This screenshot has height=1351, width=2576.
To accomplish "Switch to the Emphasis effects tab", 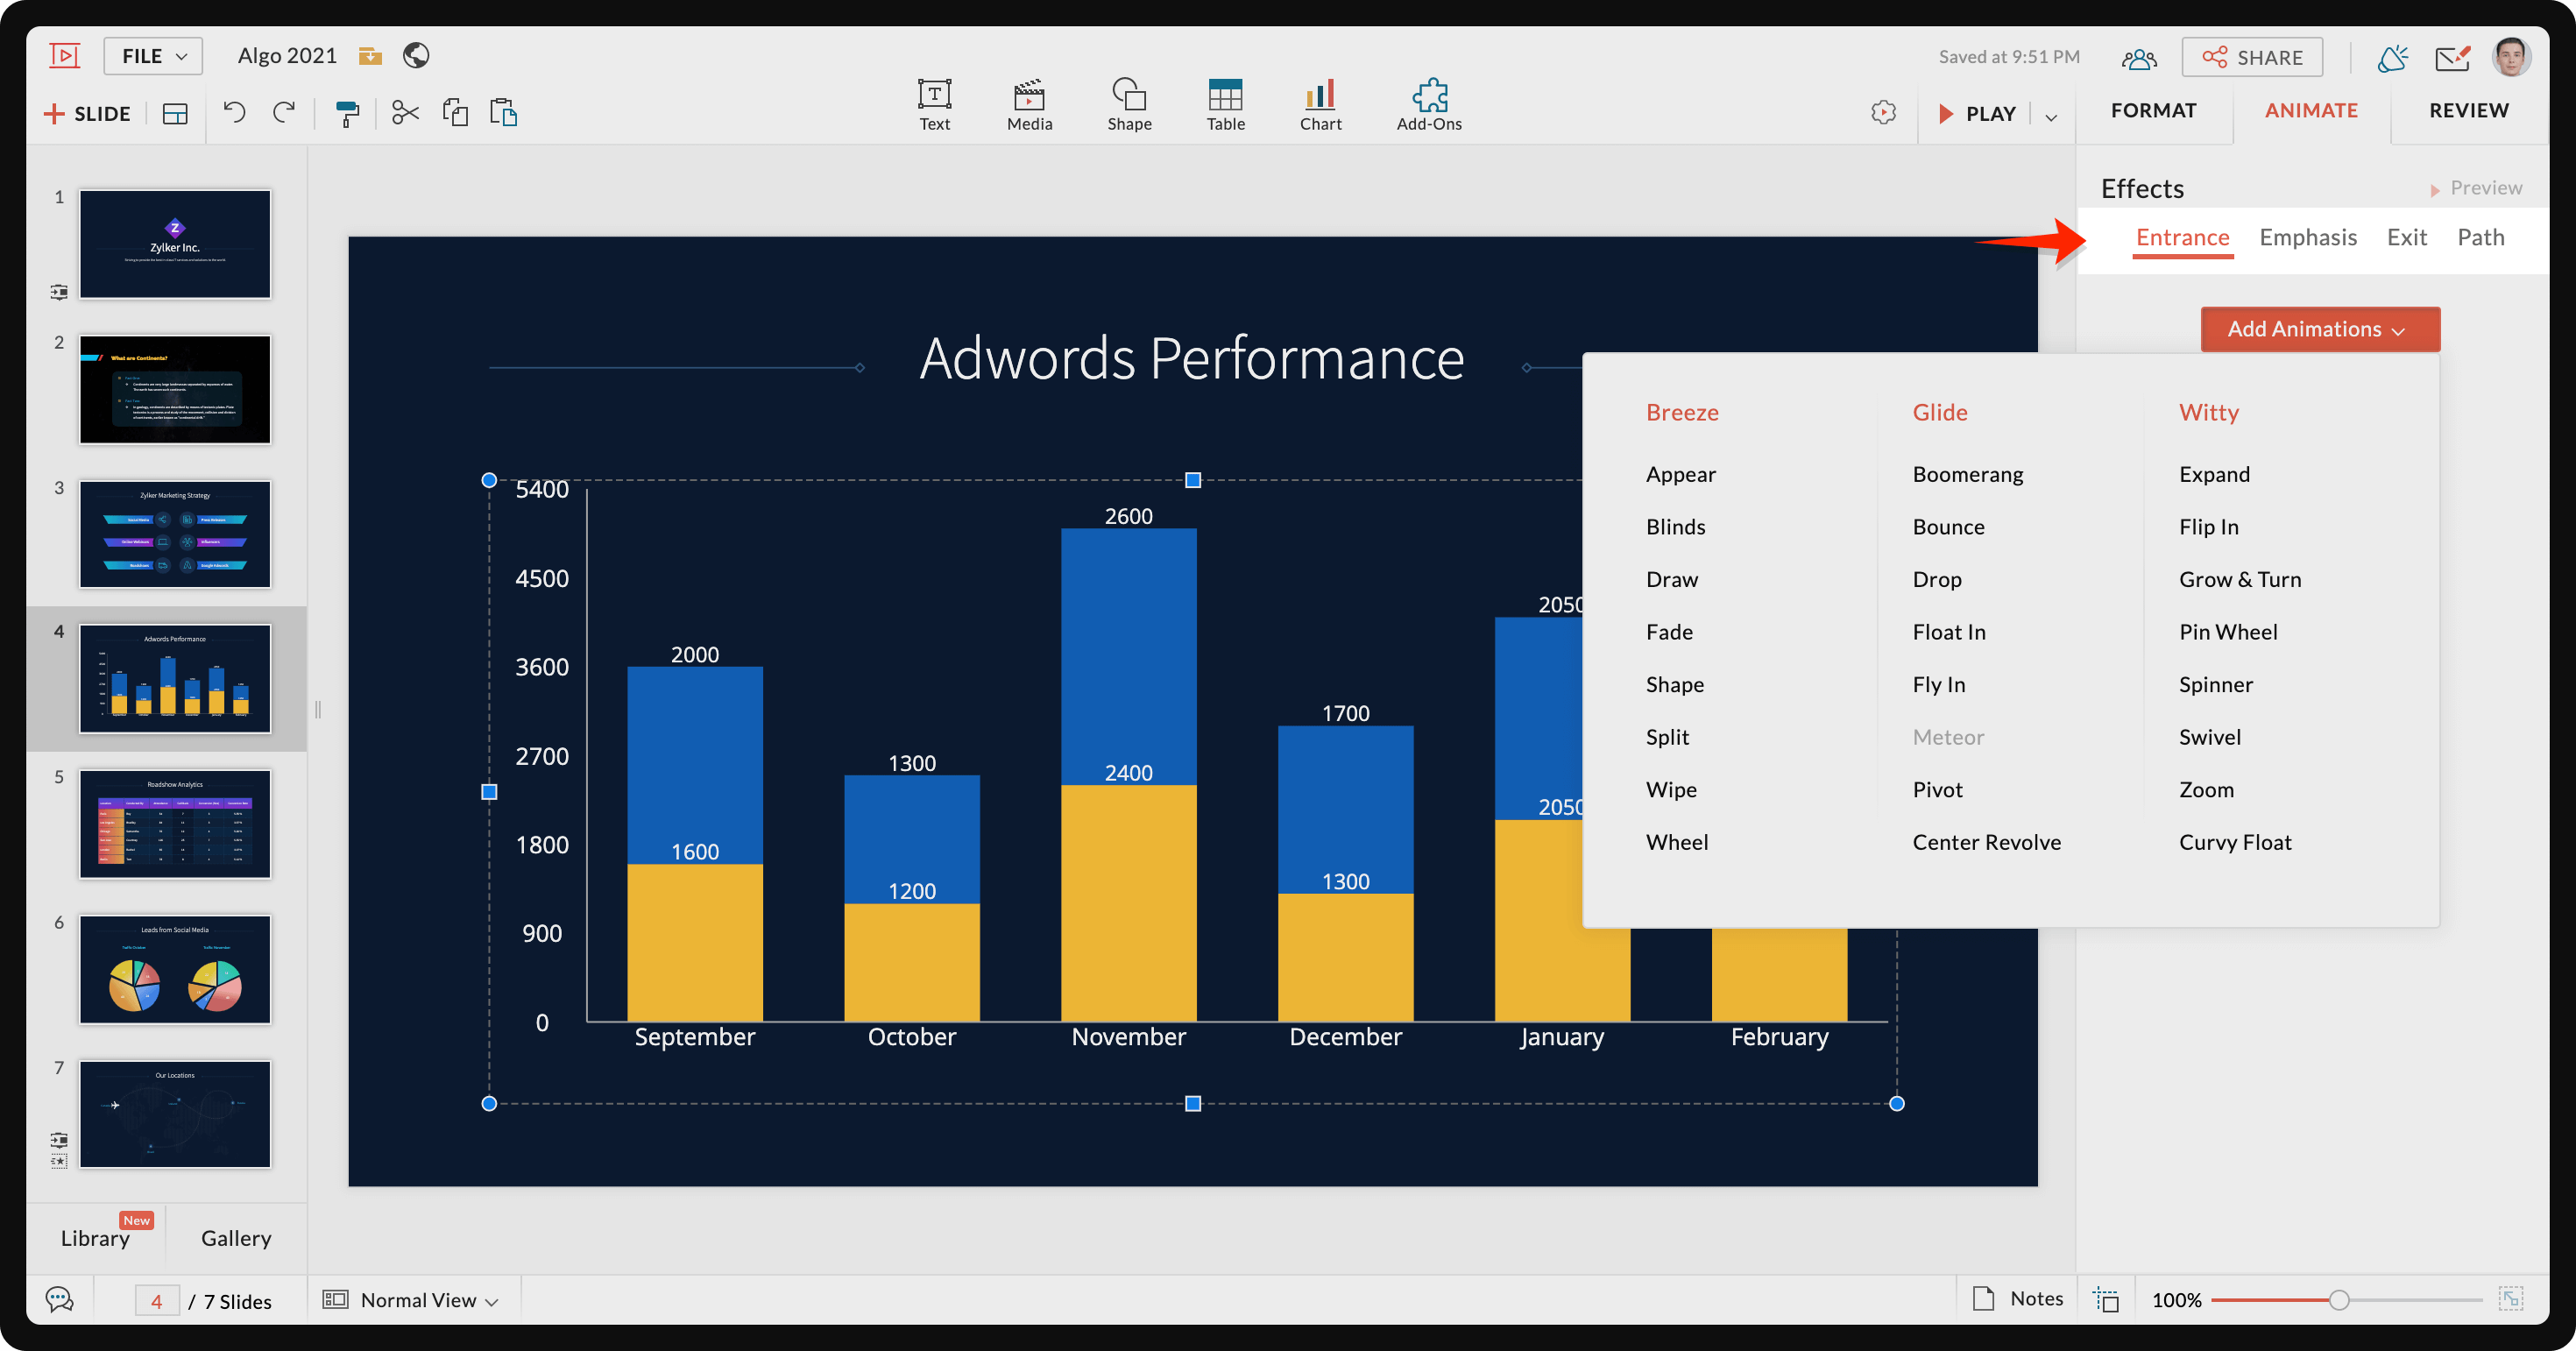I will pyautogui.click(x=2307, y=237).
